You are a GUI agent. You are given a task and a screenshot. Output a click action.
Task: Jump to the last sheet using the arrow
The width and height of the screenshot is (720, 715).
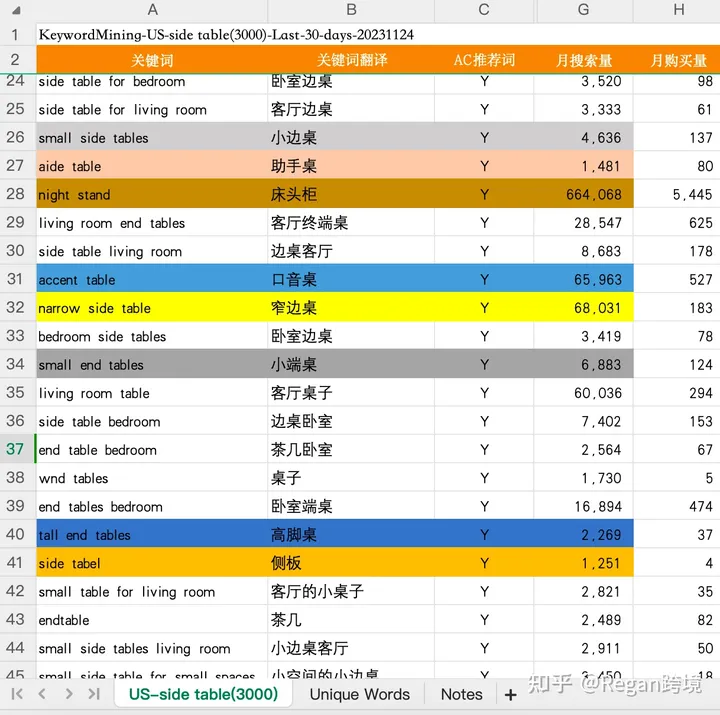[x=94, y=694]
